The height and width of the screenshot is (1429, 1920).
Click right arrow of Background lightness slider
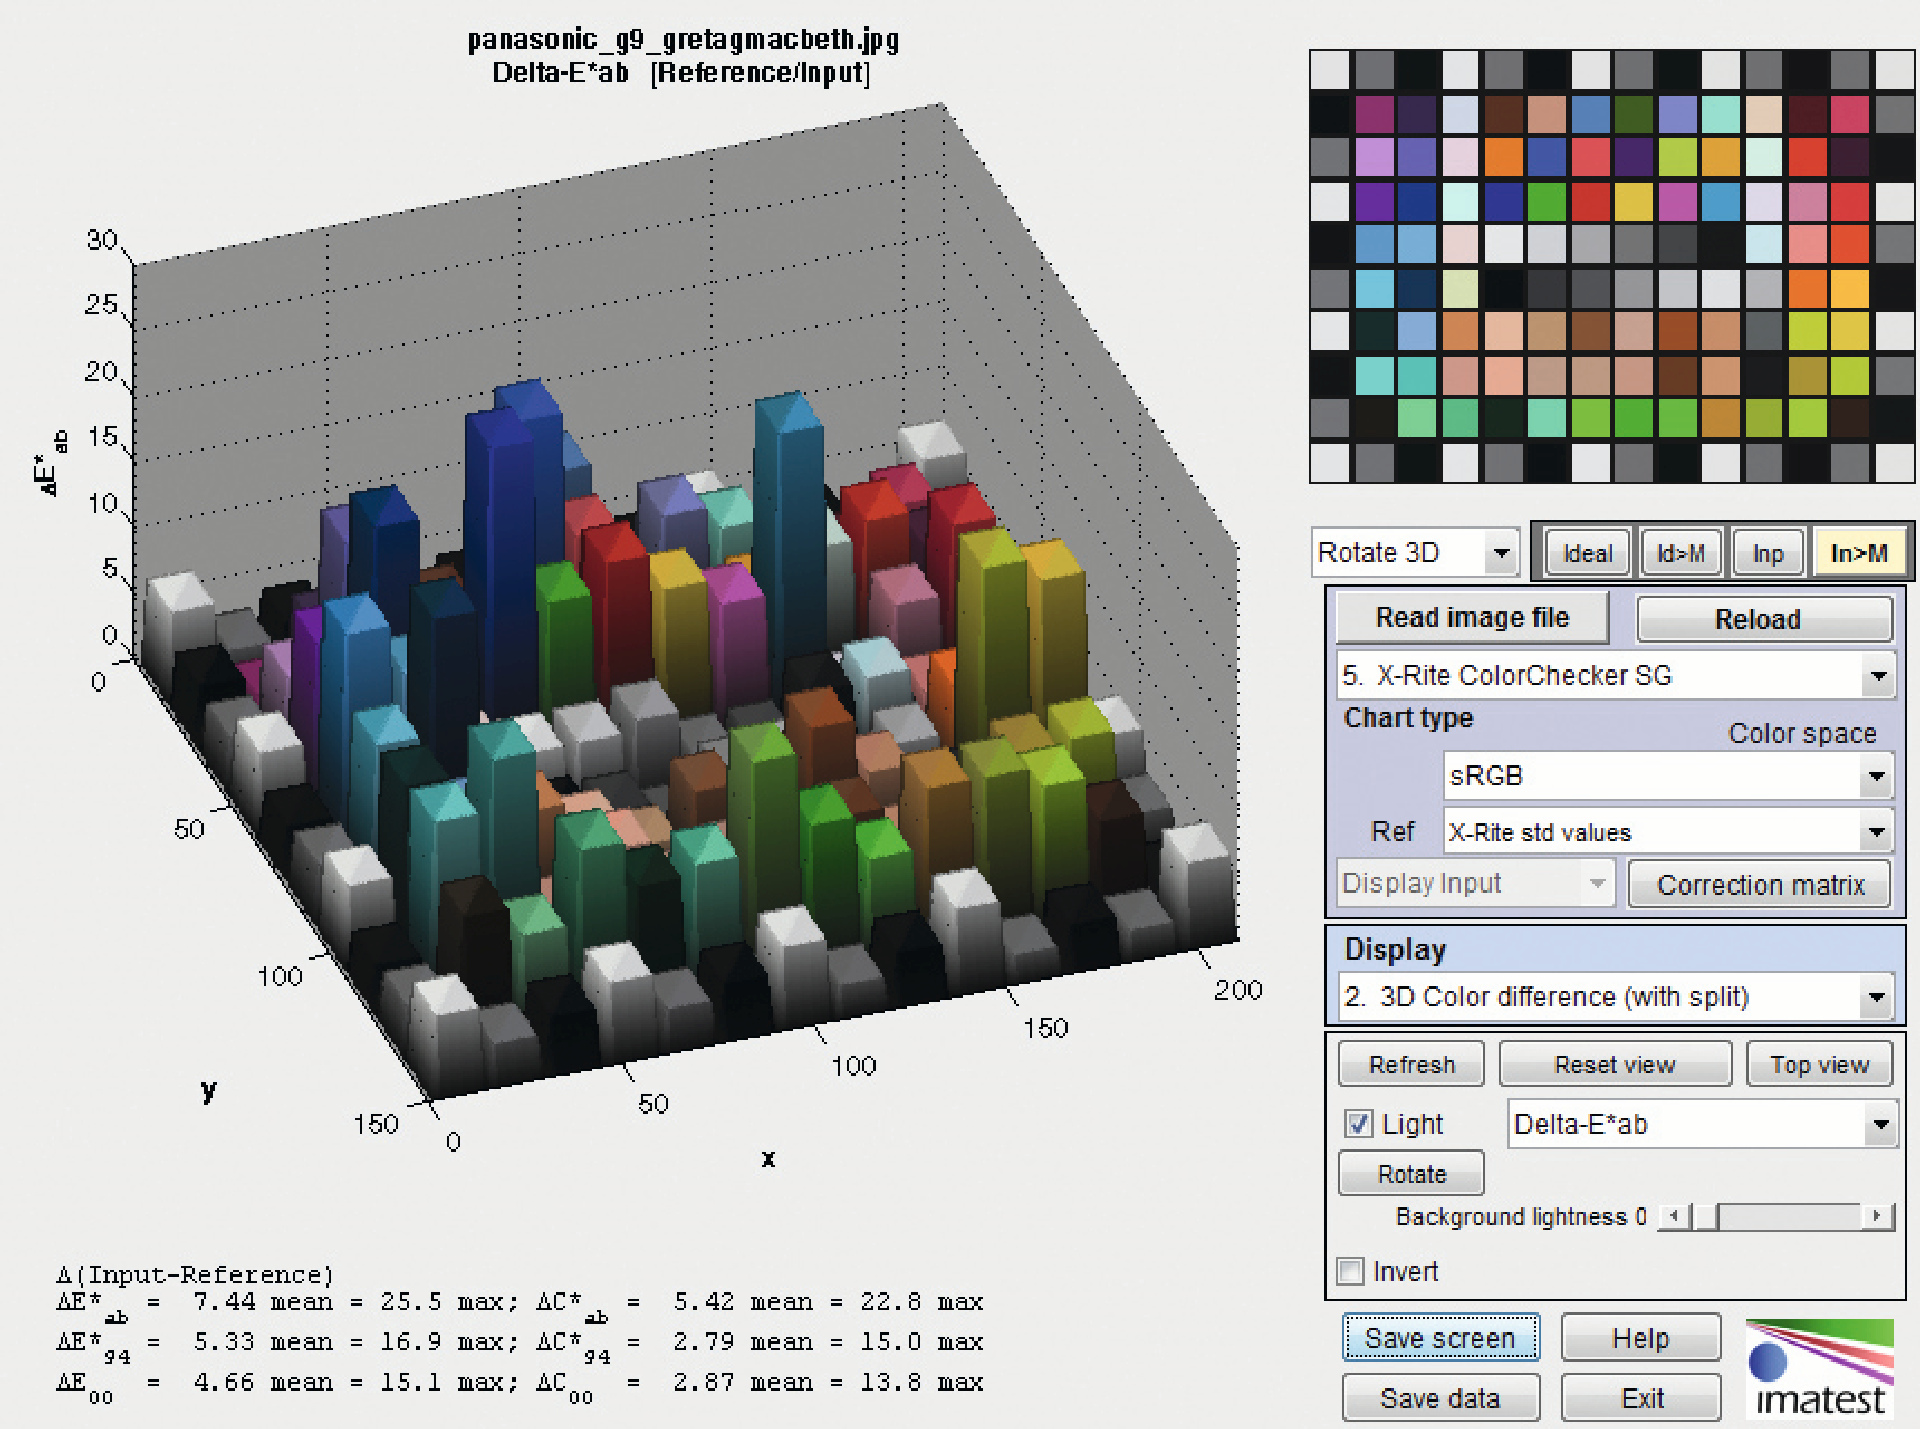tap(1877, 1216)
